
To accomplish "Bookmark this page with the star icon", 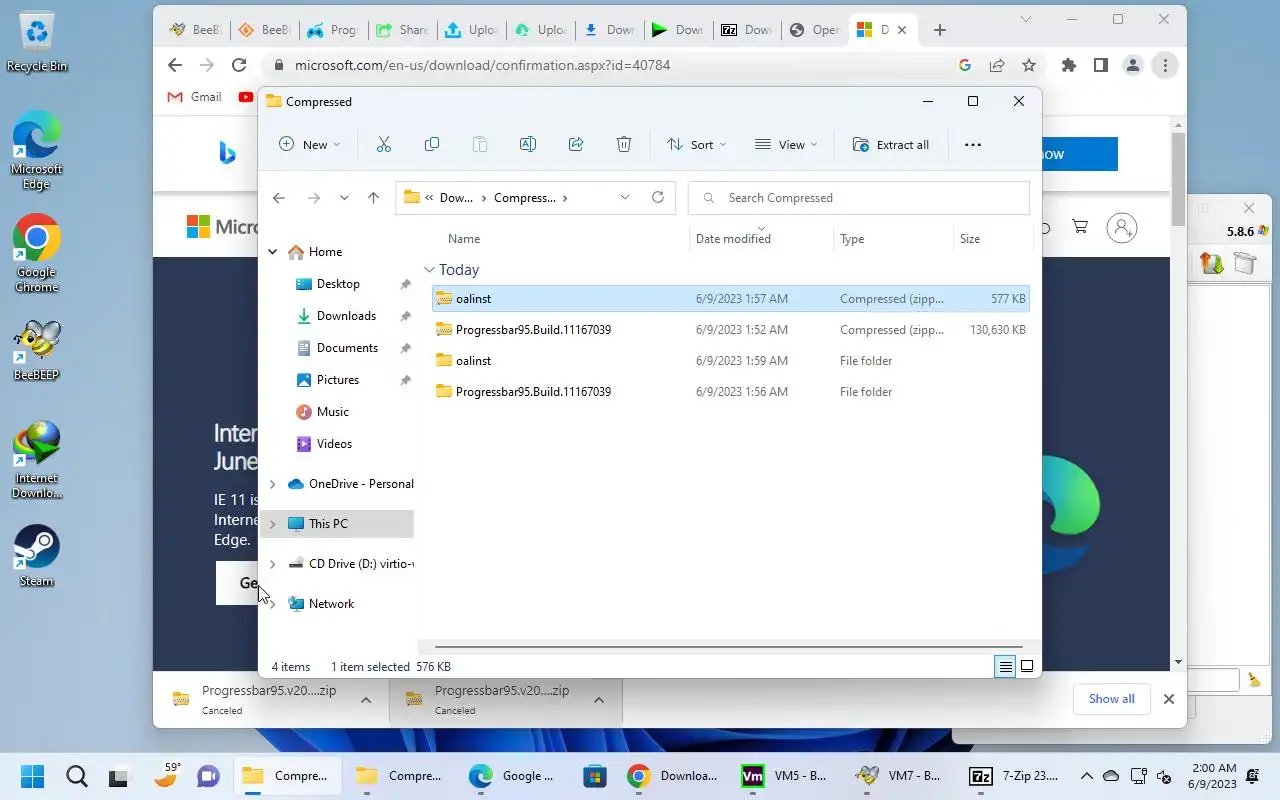I will pos(1029,65).
